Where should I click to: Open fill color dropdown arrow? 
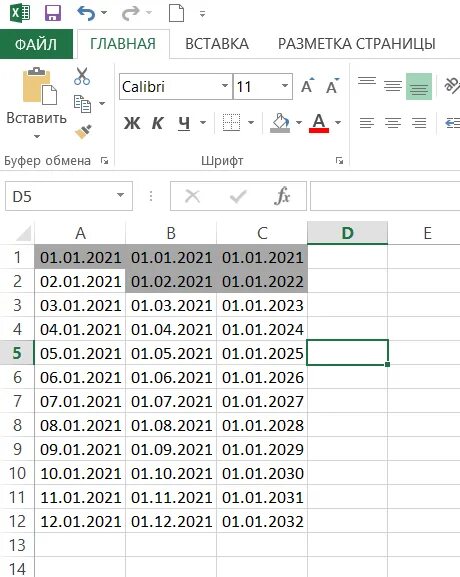point(299,123)
